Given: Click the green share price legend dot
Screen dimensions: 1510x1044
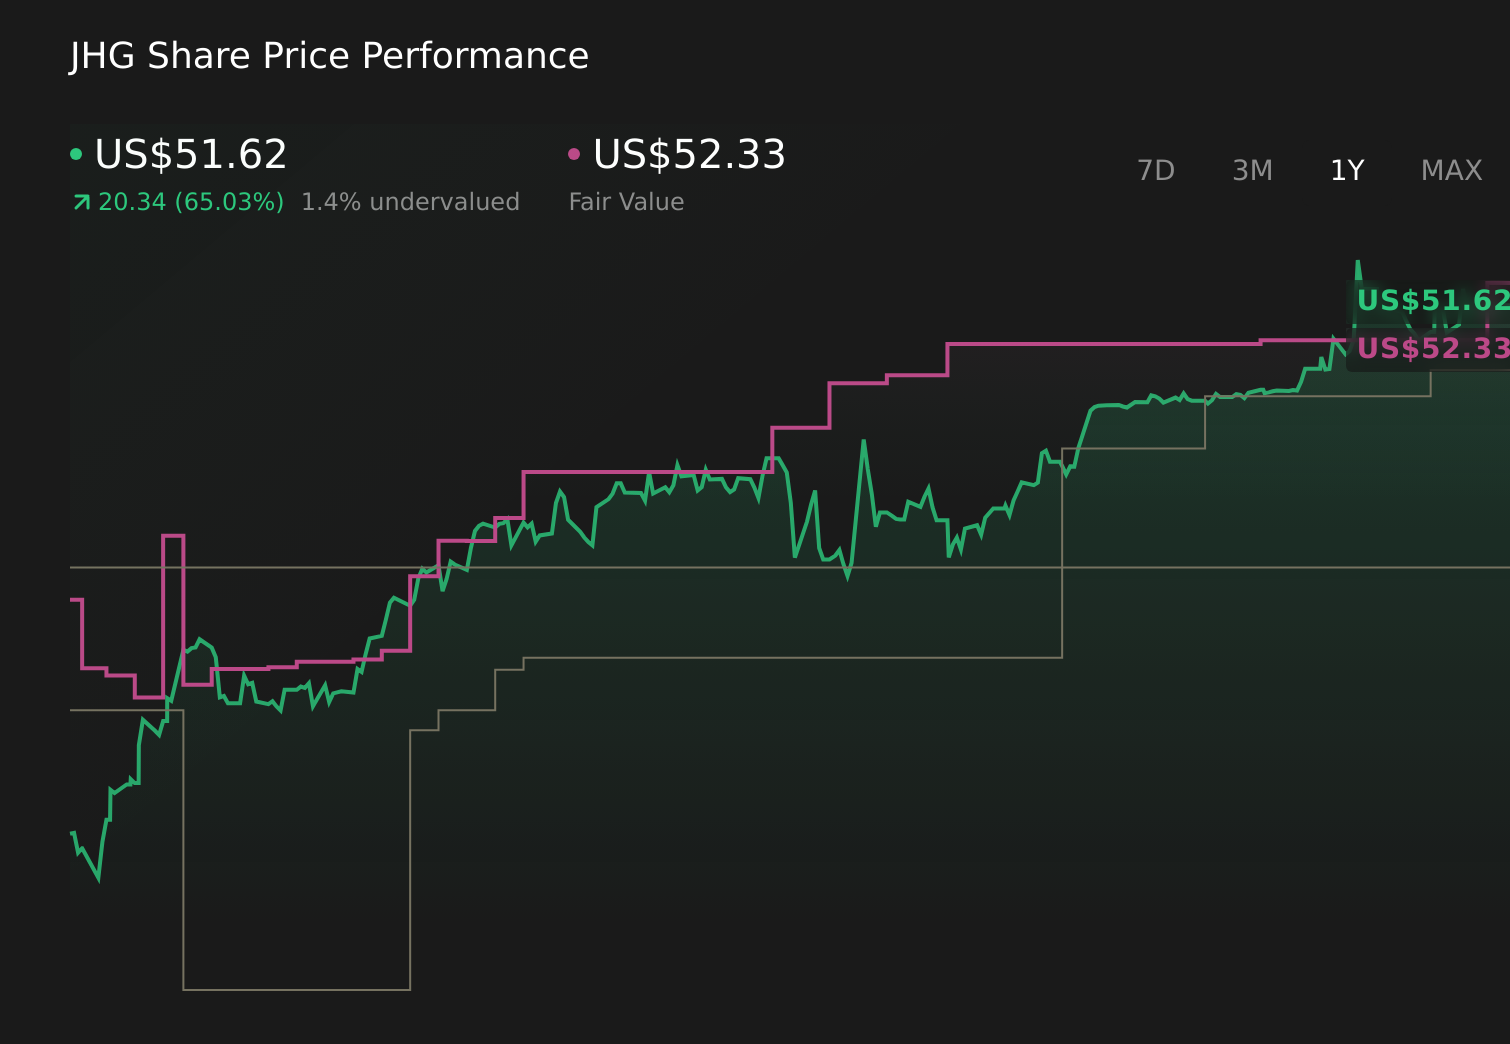Looking at the screenshot, I should tap(78, 153).
